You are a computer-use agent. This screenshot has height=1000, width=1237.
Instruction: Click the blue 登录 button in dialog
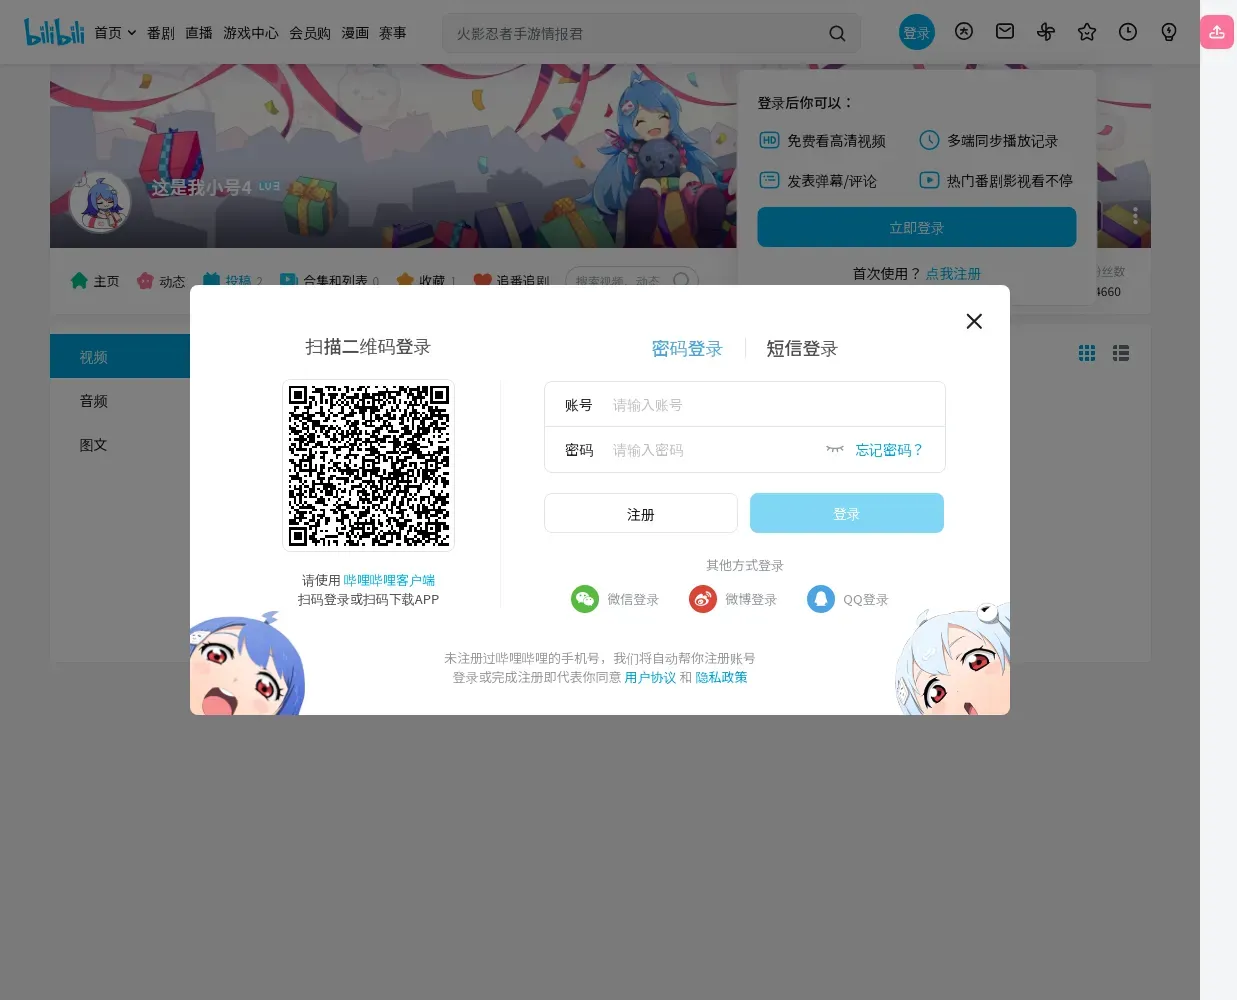847,513
